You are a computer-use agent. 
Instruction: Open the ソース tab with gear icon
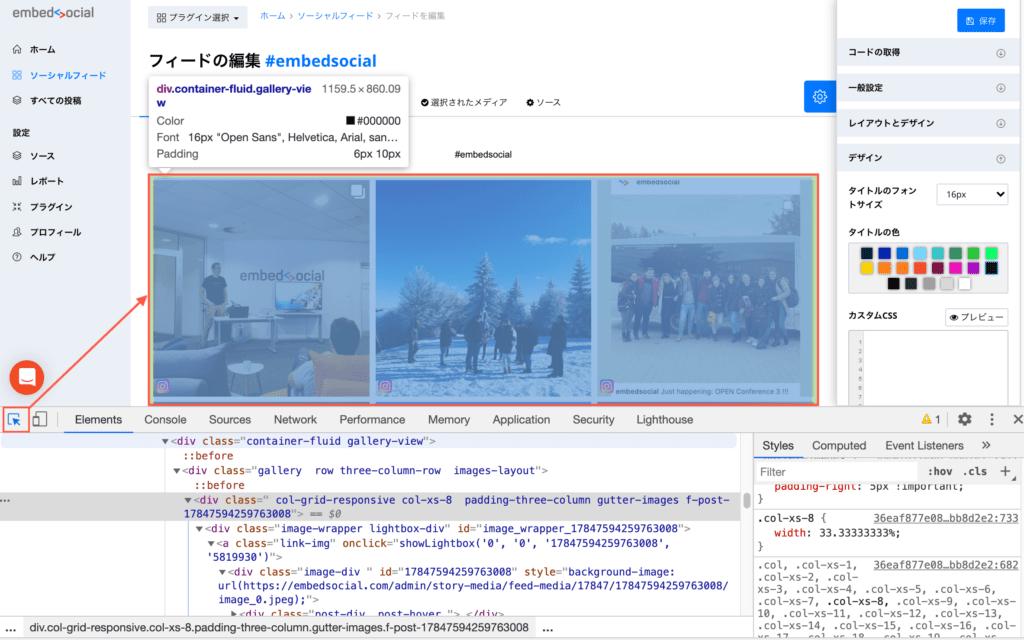click(x=543, y=103)
